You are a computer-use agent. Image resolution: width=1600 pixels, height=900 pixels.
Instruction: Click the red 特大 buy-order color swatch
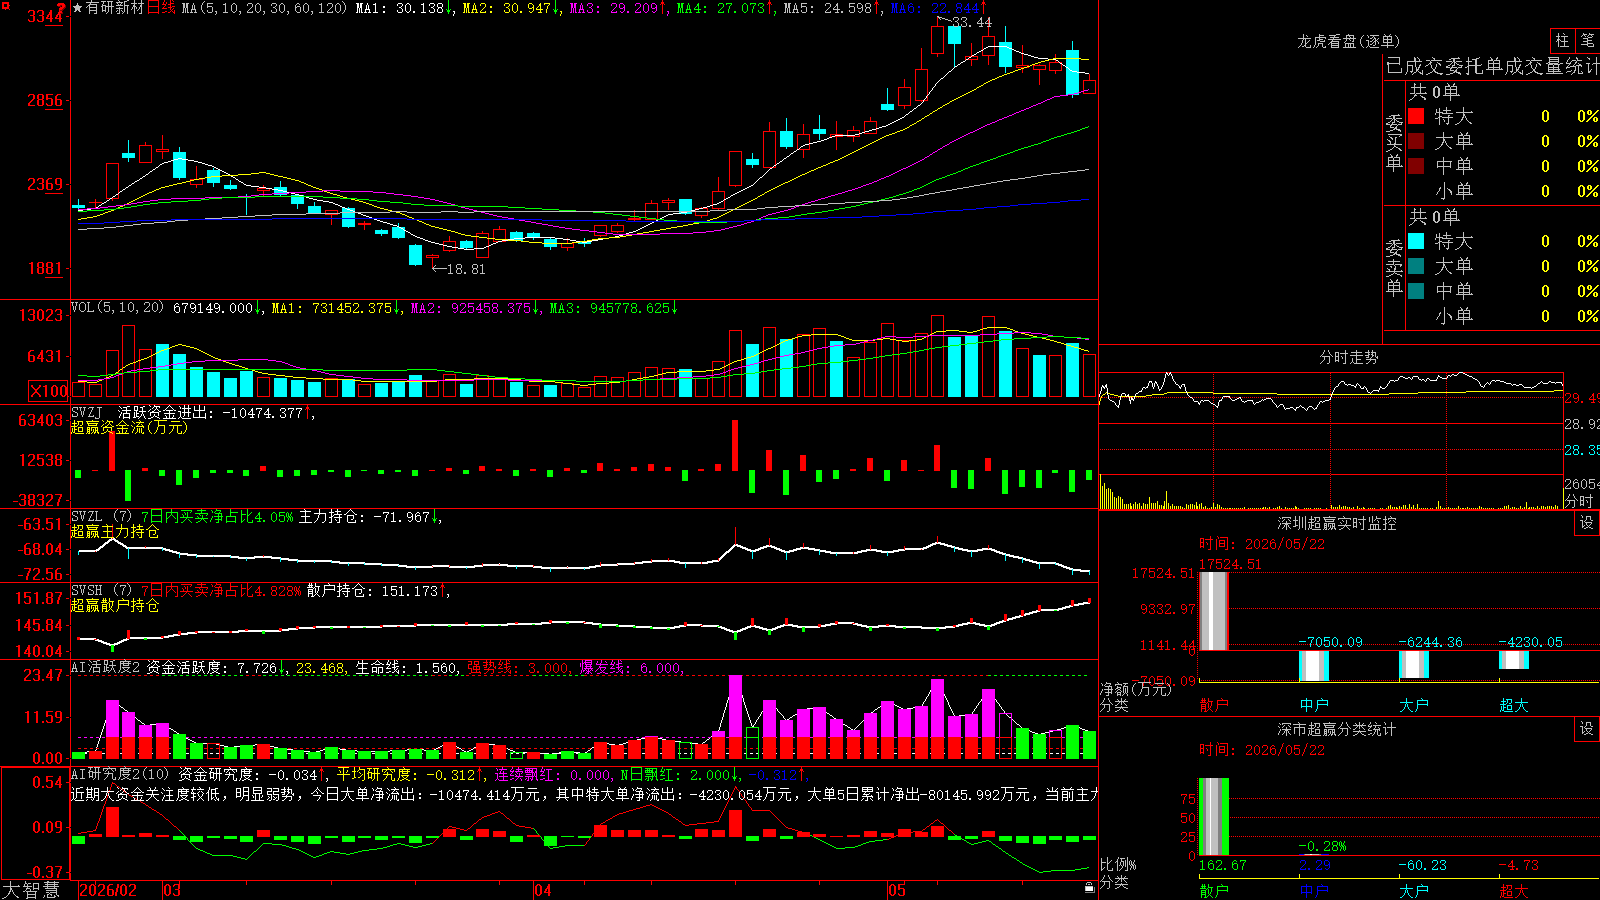pyautogui.click(x=1416, y=116)
